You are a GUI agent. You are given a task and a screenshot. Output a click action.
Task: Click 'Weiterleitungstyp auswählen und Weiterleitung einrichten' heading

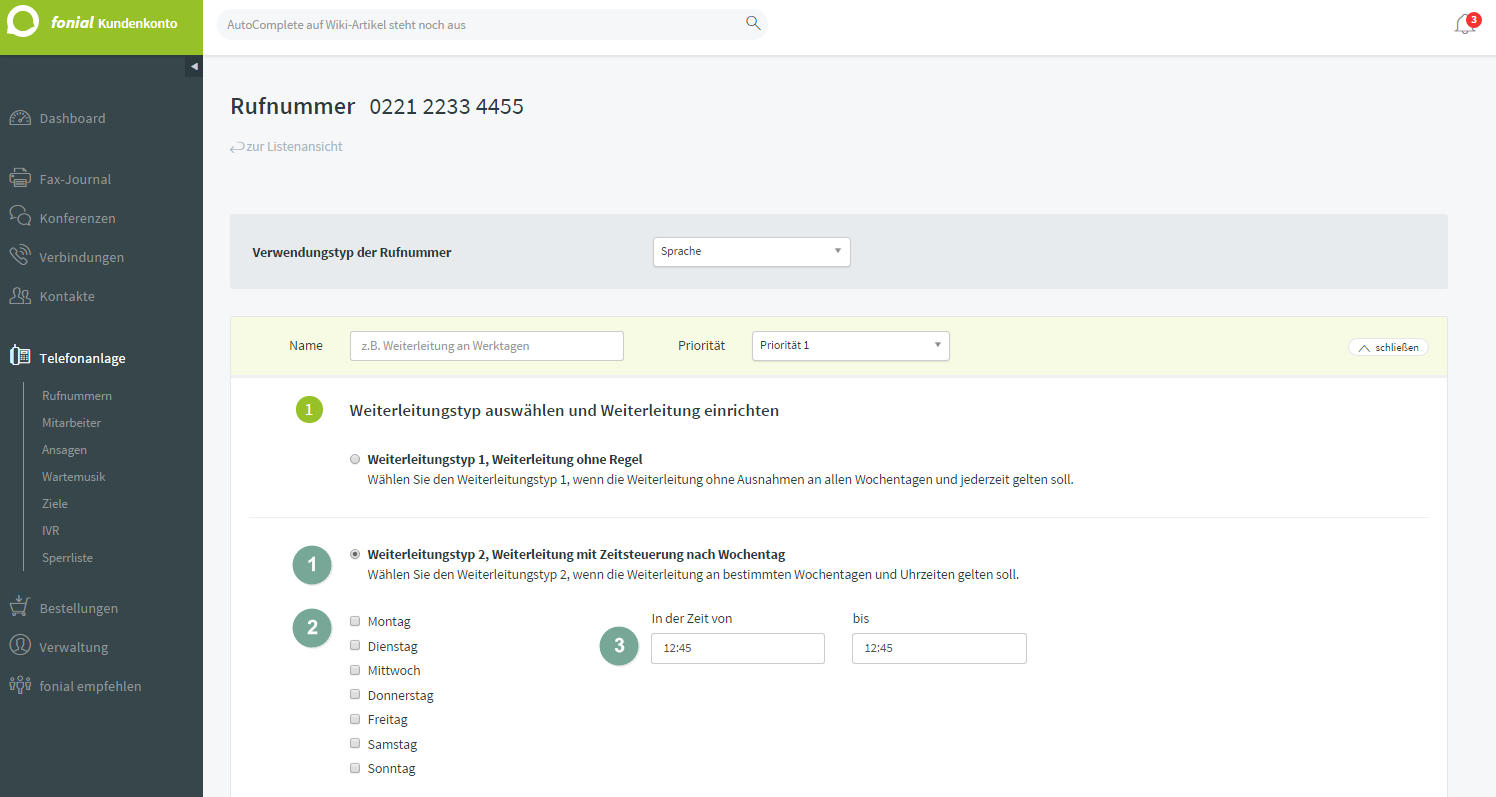coord(564,410)
